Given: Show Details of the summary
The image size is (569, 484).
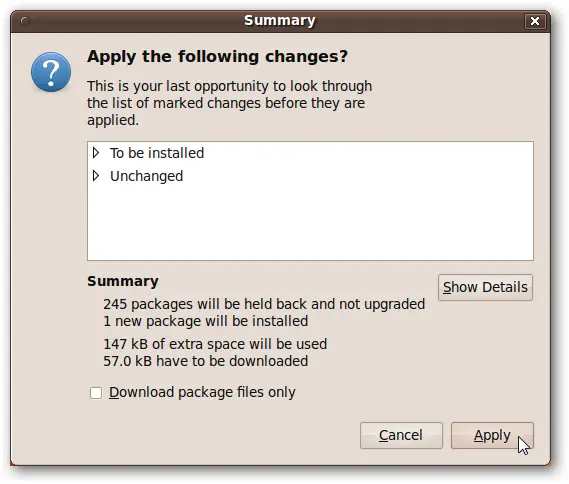Looking at the screenshot, I should (x=485, y=287).
